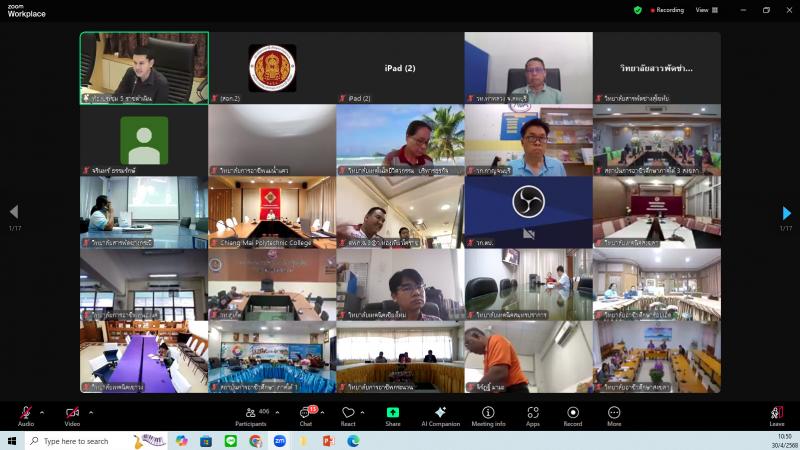
Task: Select the active speaker video tile with green border
Action: coord(144,68)
